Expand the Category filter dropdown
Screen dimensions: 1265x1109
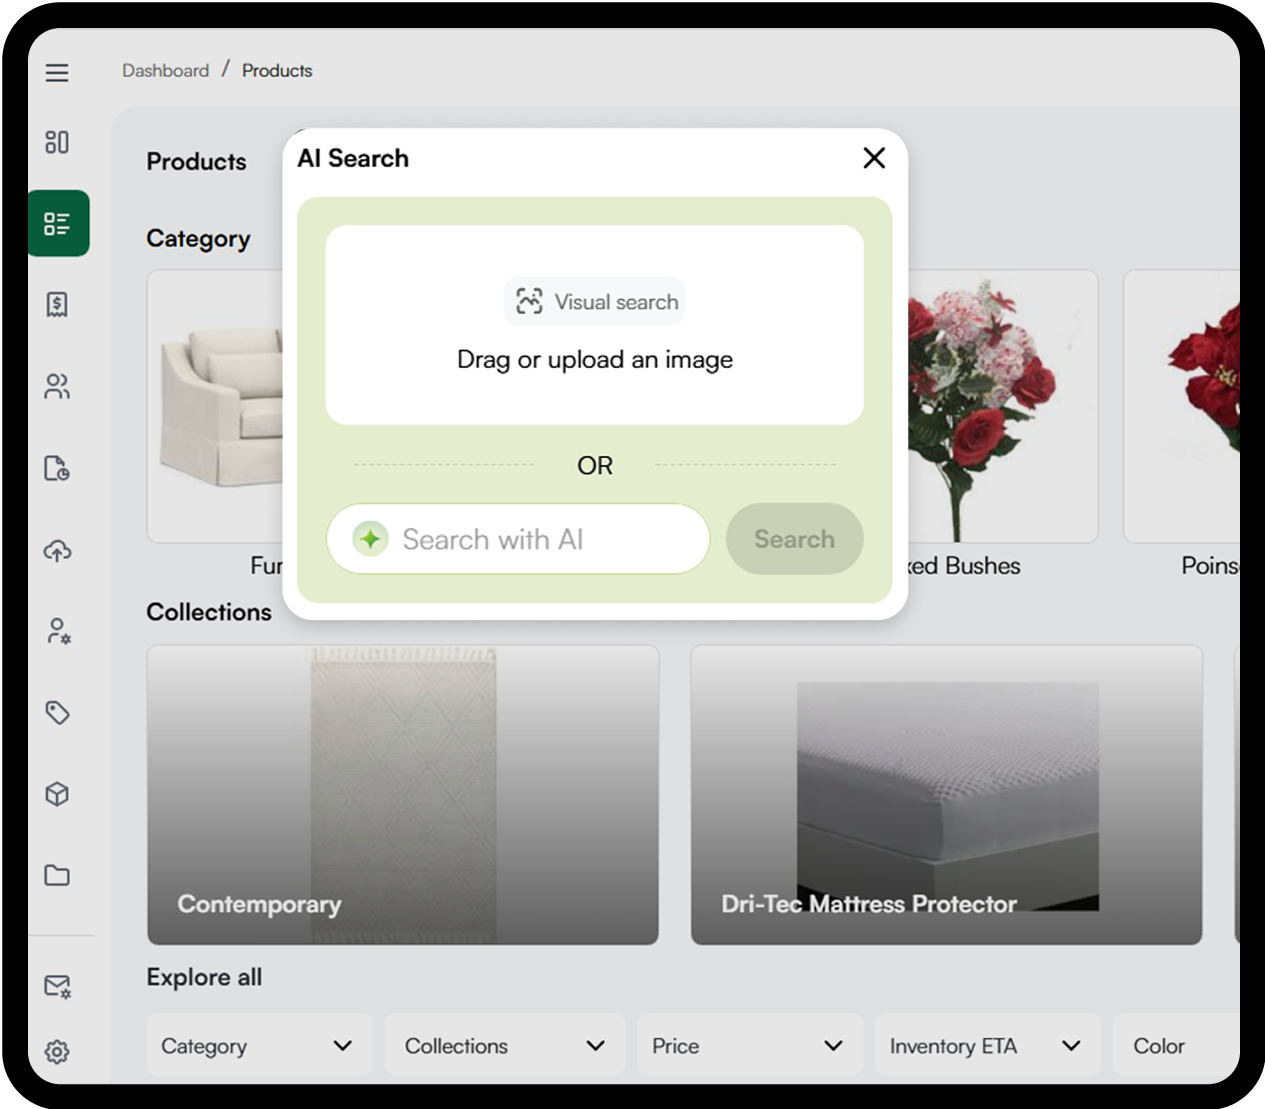pos(258,1046)
